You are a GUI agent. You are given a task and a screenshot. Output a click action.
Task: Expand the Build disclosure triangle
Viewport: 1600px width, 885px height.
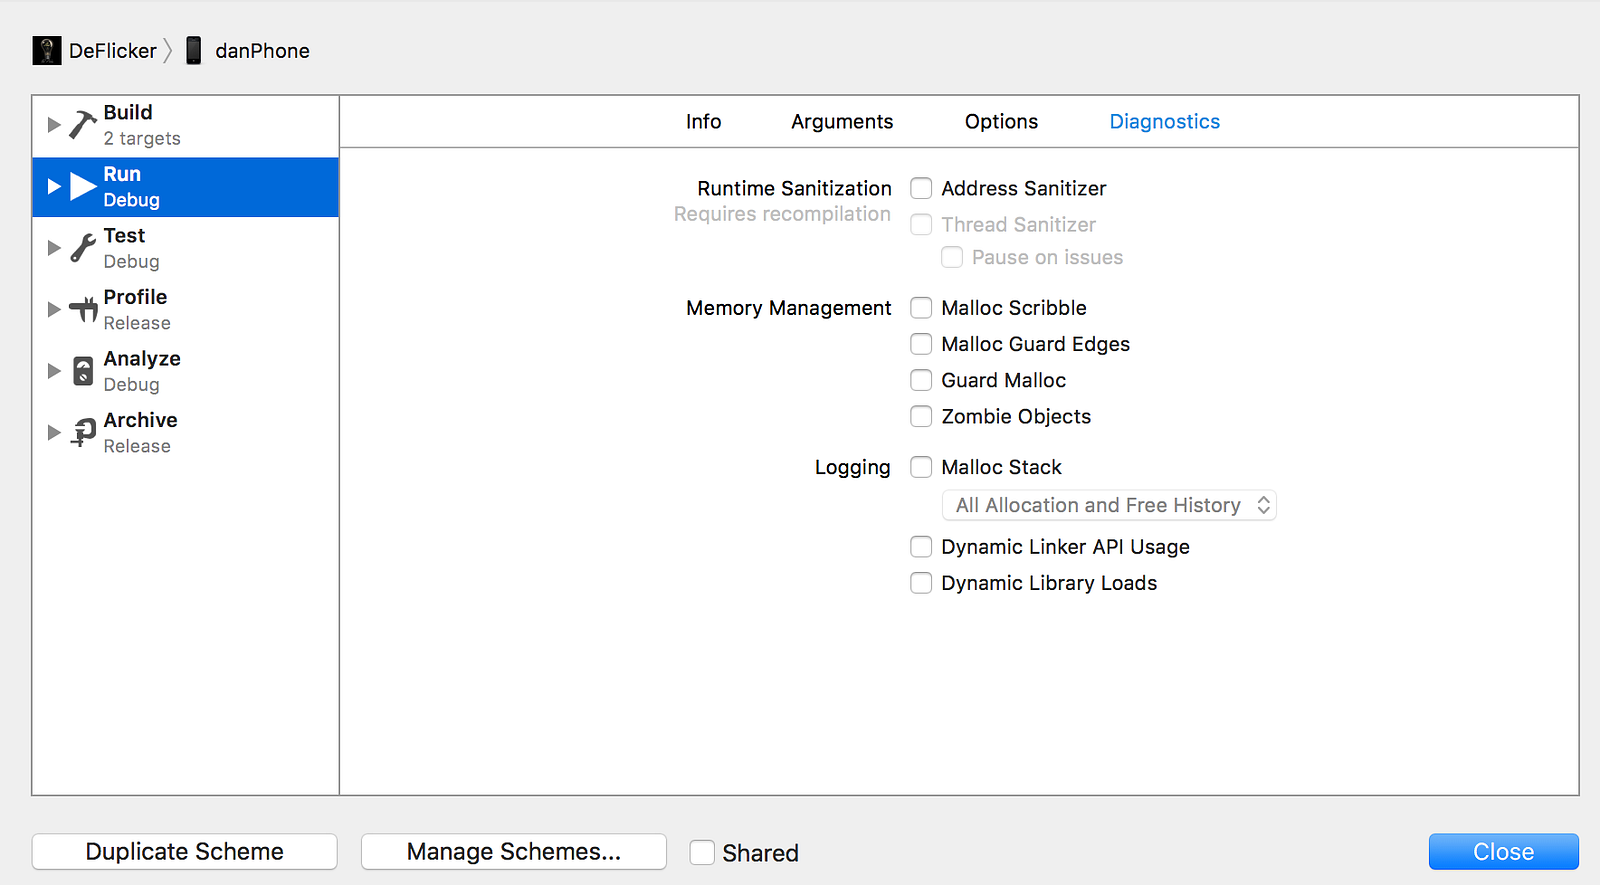click(54, 125)
